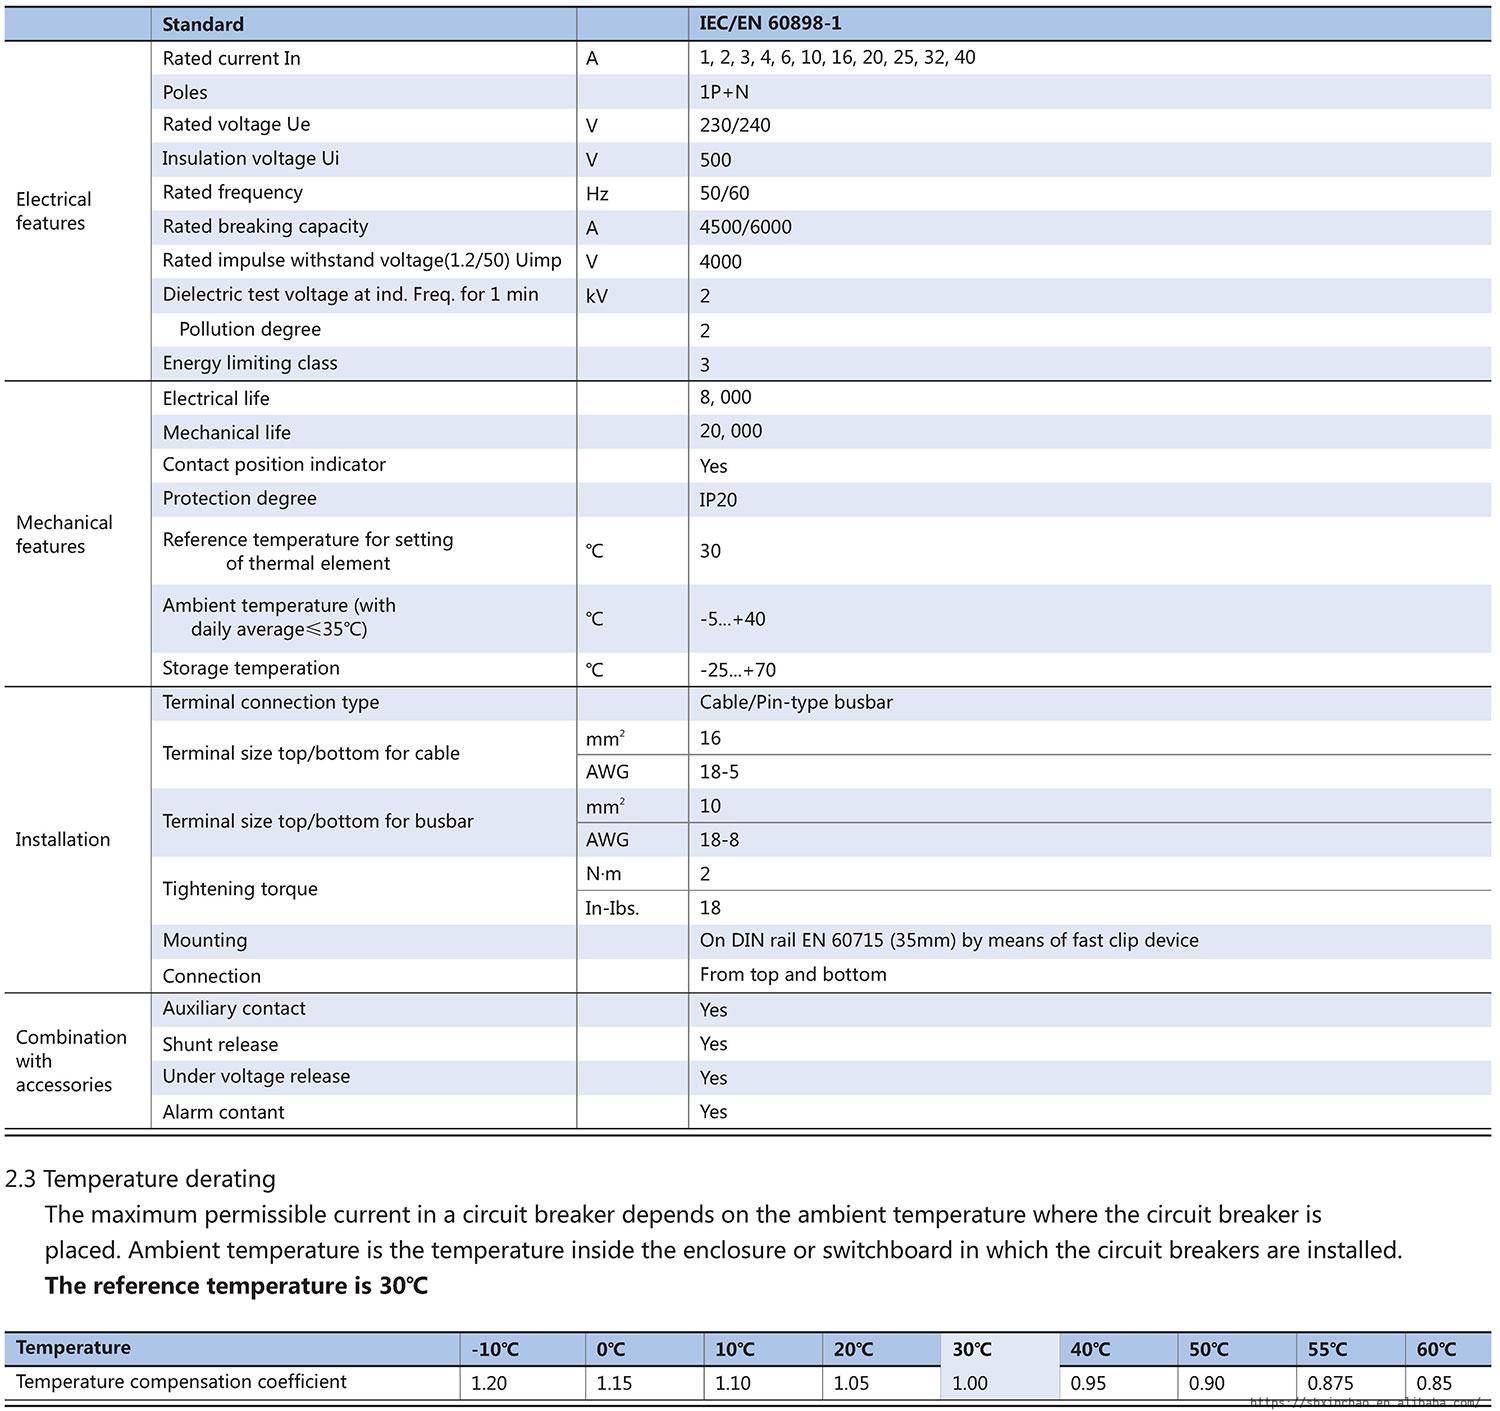Viewport: 1500px width, 1411px height.
Task: Select the Electrical features category cell
Action: click(53, 211)
